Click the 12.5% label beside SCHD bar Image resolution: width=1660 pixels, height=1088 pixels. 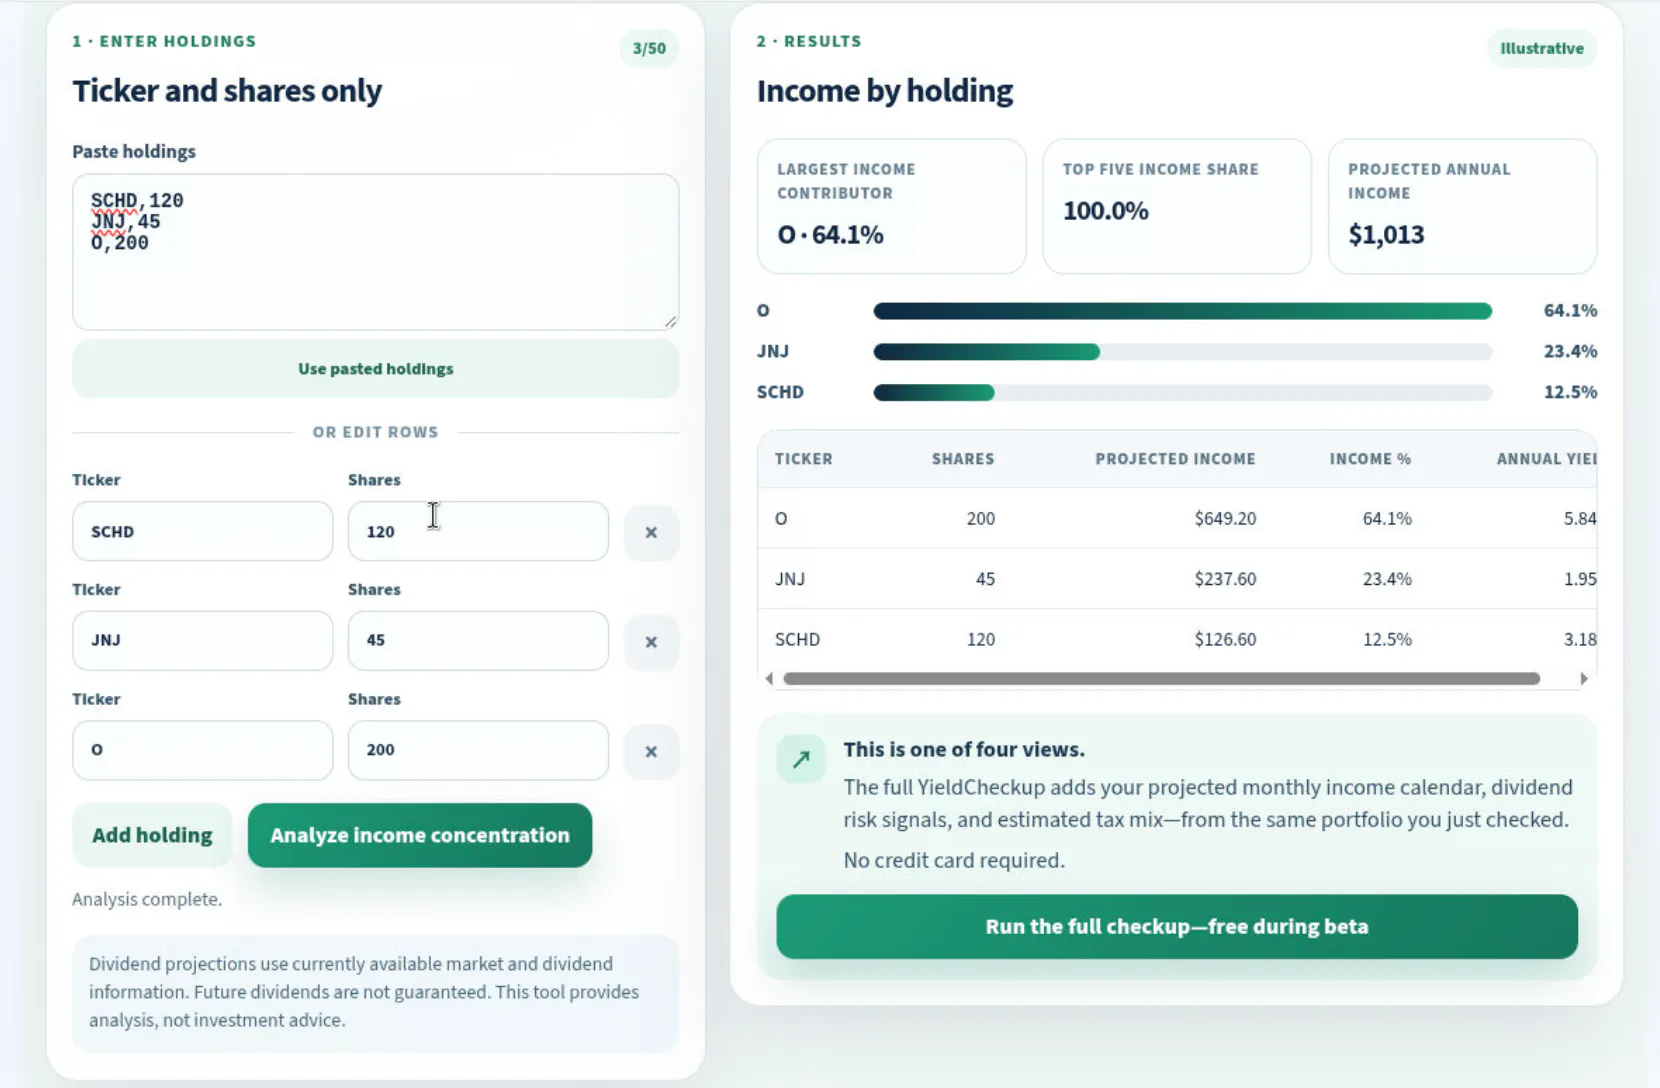point(1570,392)
